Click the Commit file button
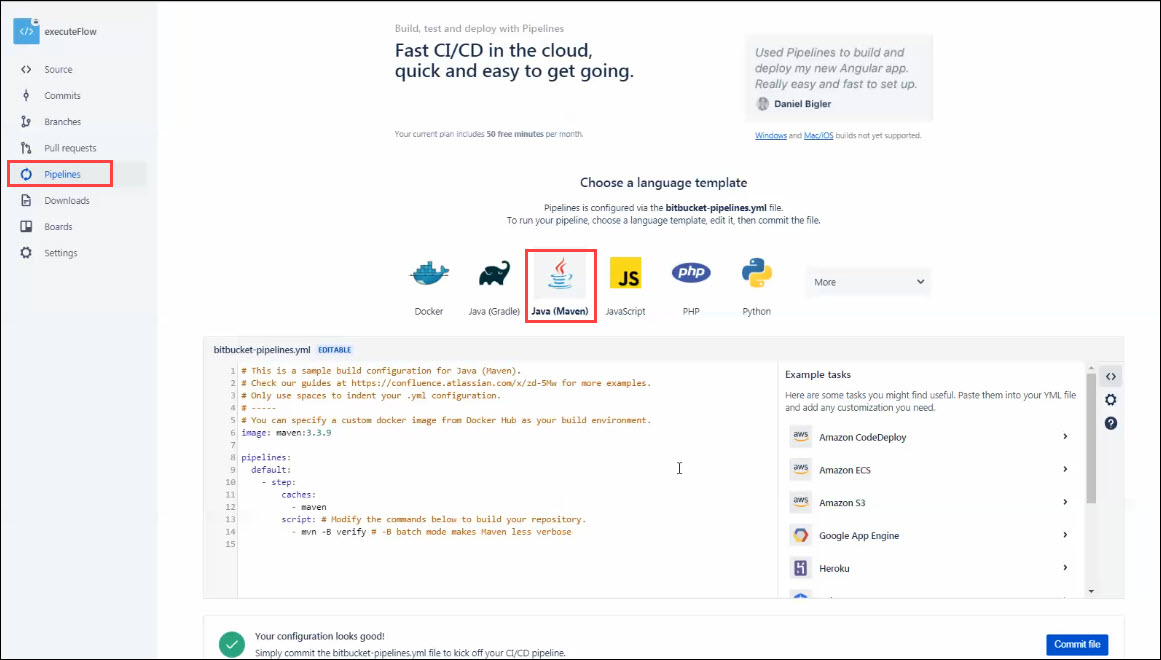Viewport: 1161px width, 660px height. click(1077, 644)
